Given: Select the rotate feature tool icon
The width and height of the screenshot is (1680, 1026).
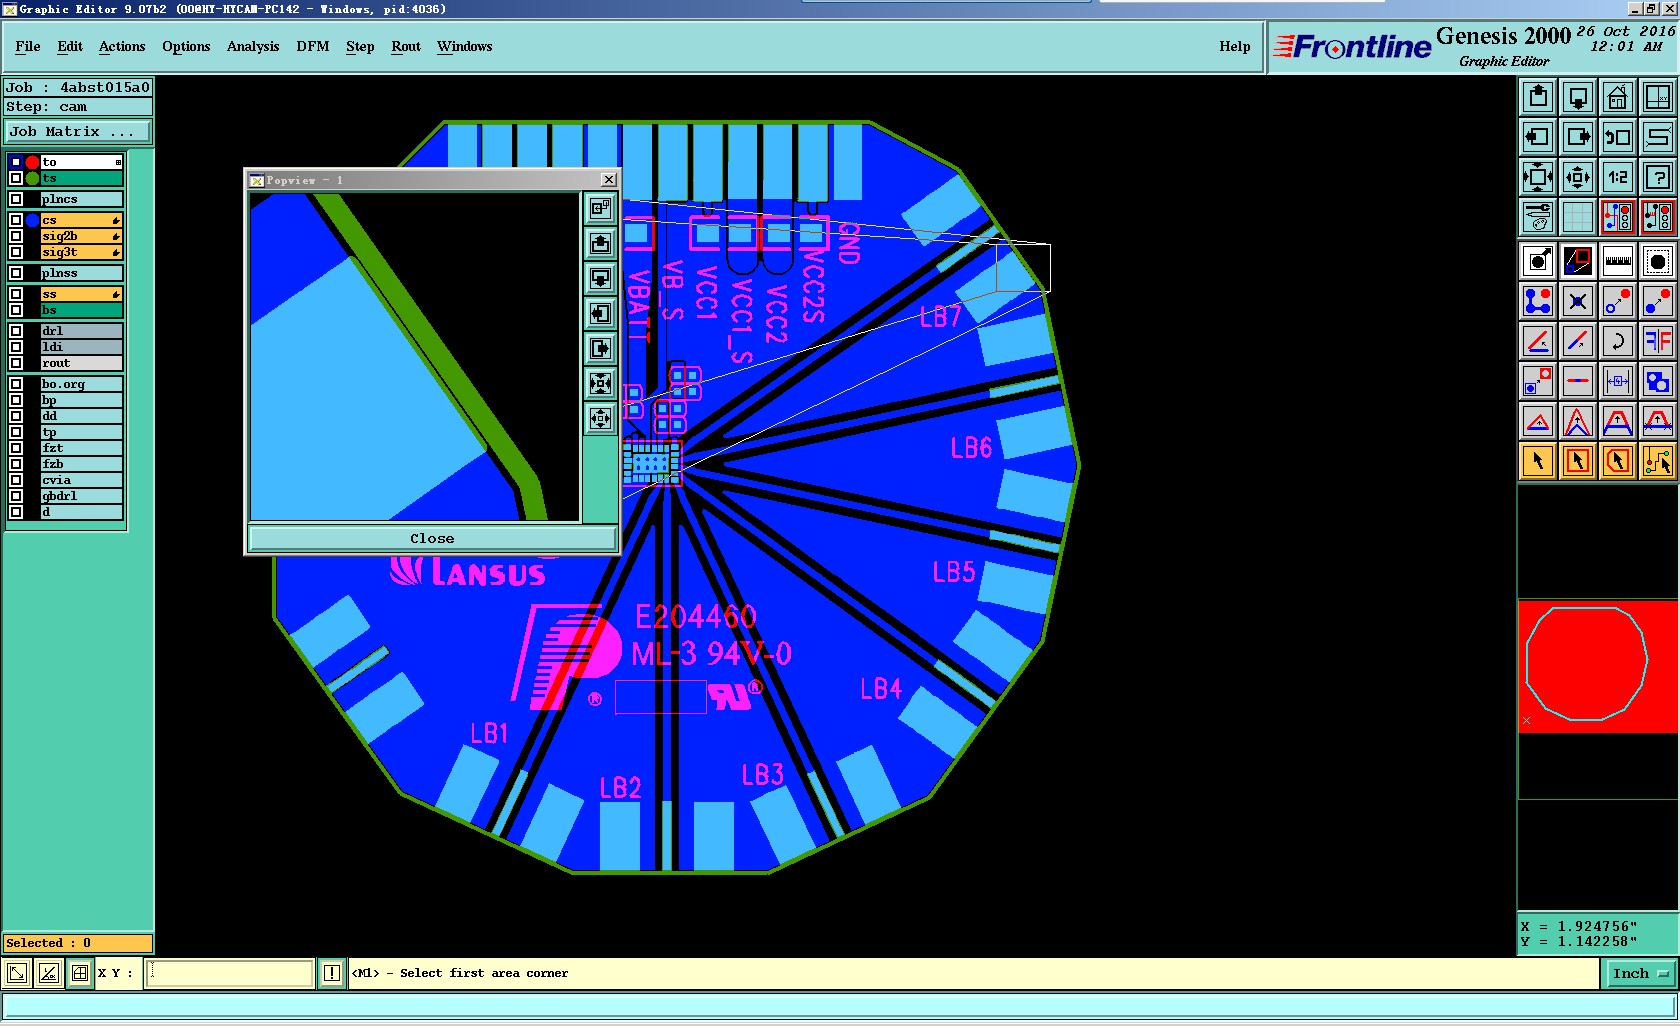Looking at the screenshot, I should click(x=1618, y=342).
